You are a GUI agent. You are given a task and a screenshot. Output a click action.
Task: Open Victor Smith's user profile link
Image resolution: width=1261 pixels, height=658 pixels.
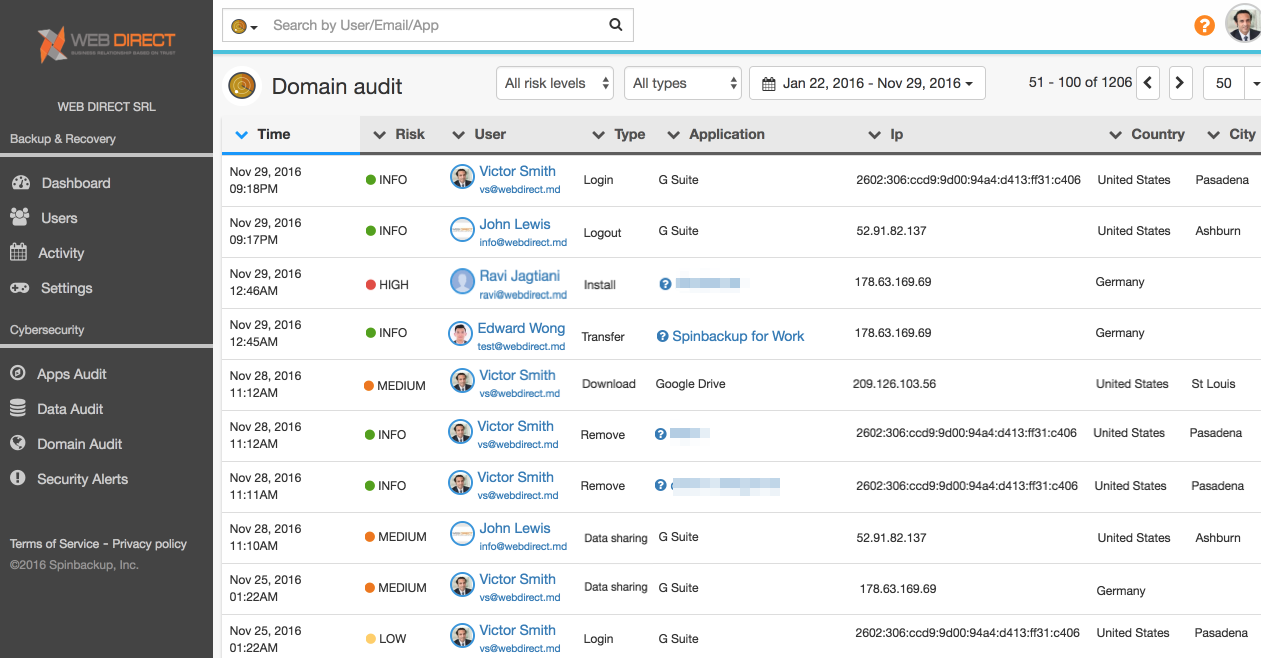[x=518, y=171]
